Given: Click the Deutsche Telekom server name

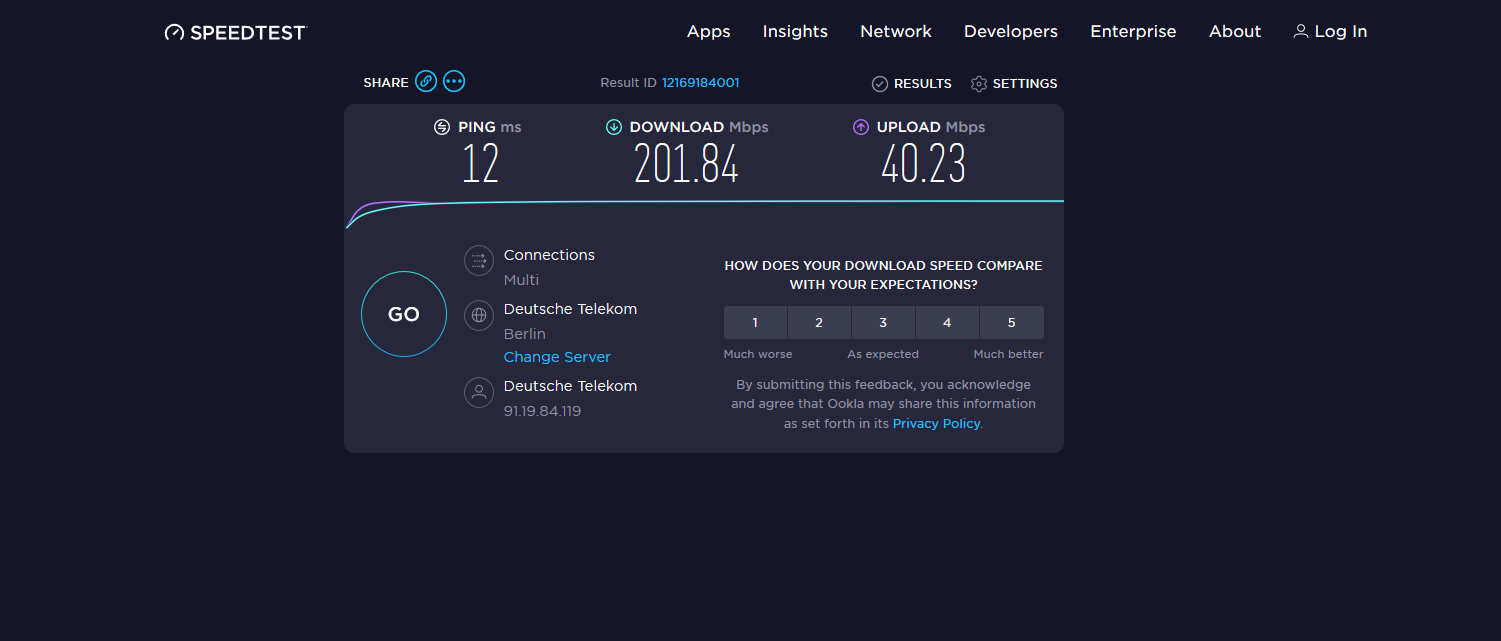Looking at the screenshot, I should coord(570,309).
